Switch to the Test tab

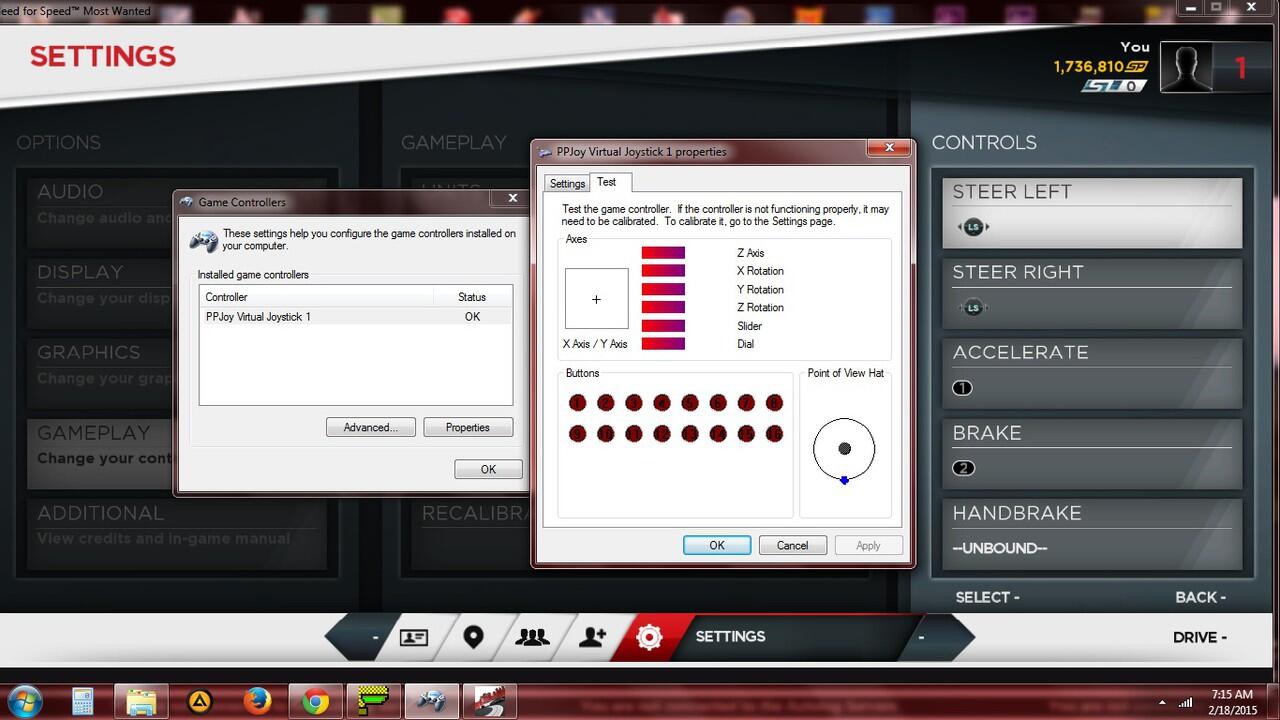point(608,183)
